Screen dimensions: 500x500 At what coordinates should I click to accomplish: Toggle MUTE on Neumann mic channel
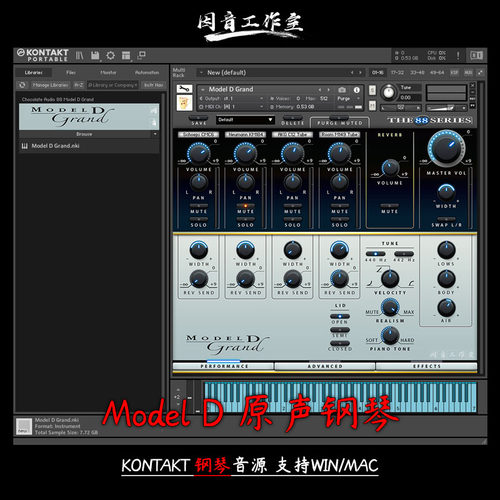(x=246, y=206)
